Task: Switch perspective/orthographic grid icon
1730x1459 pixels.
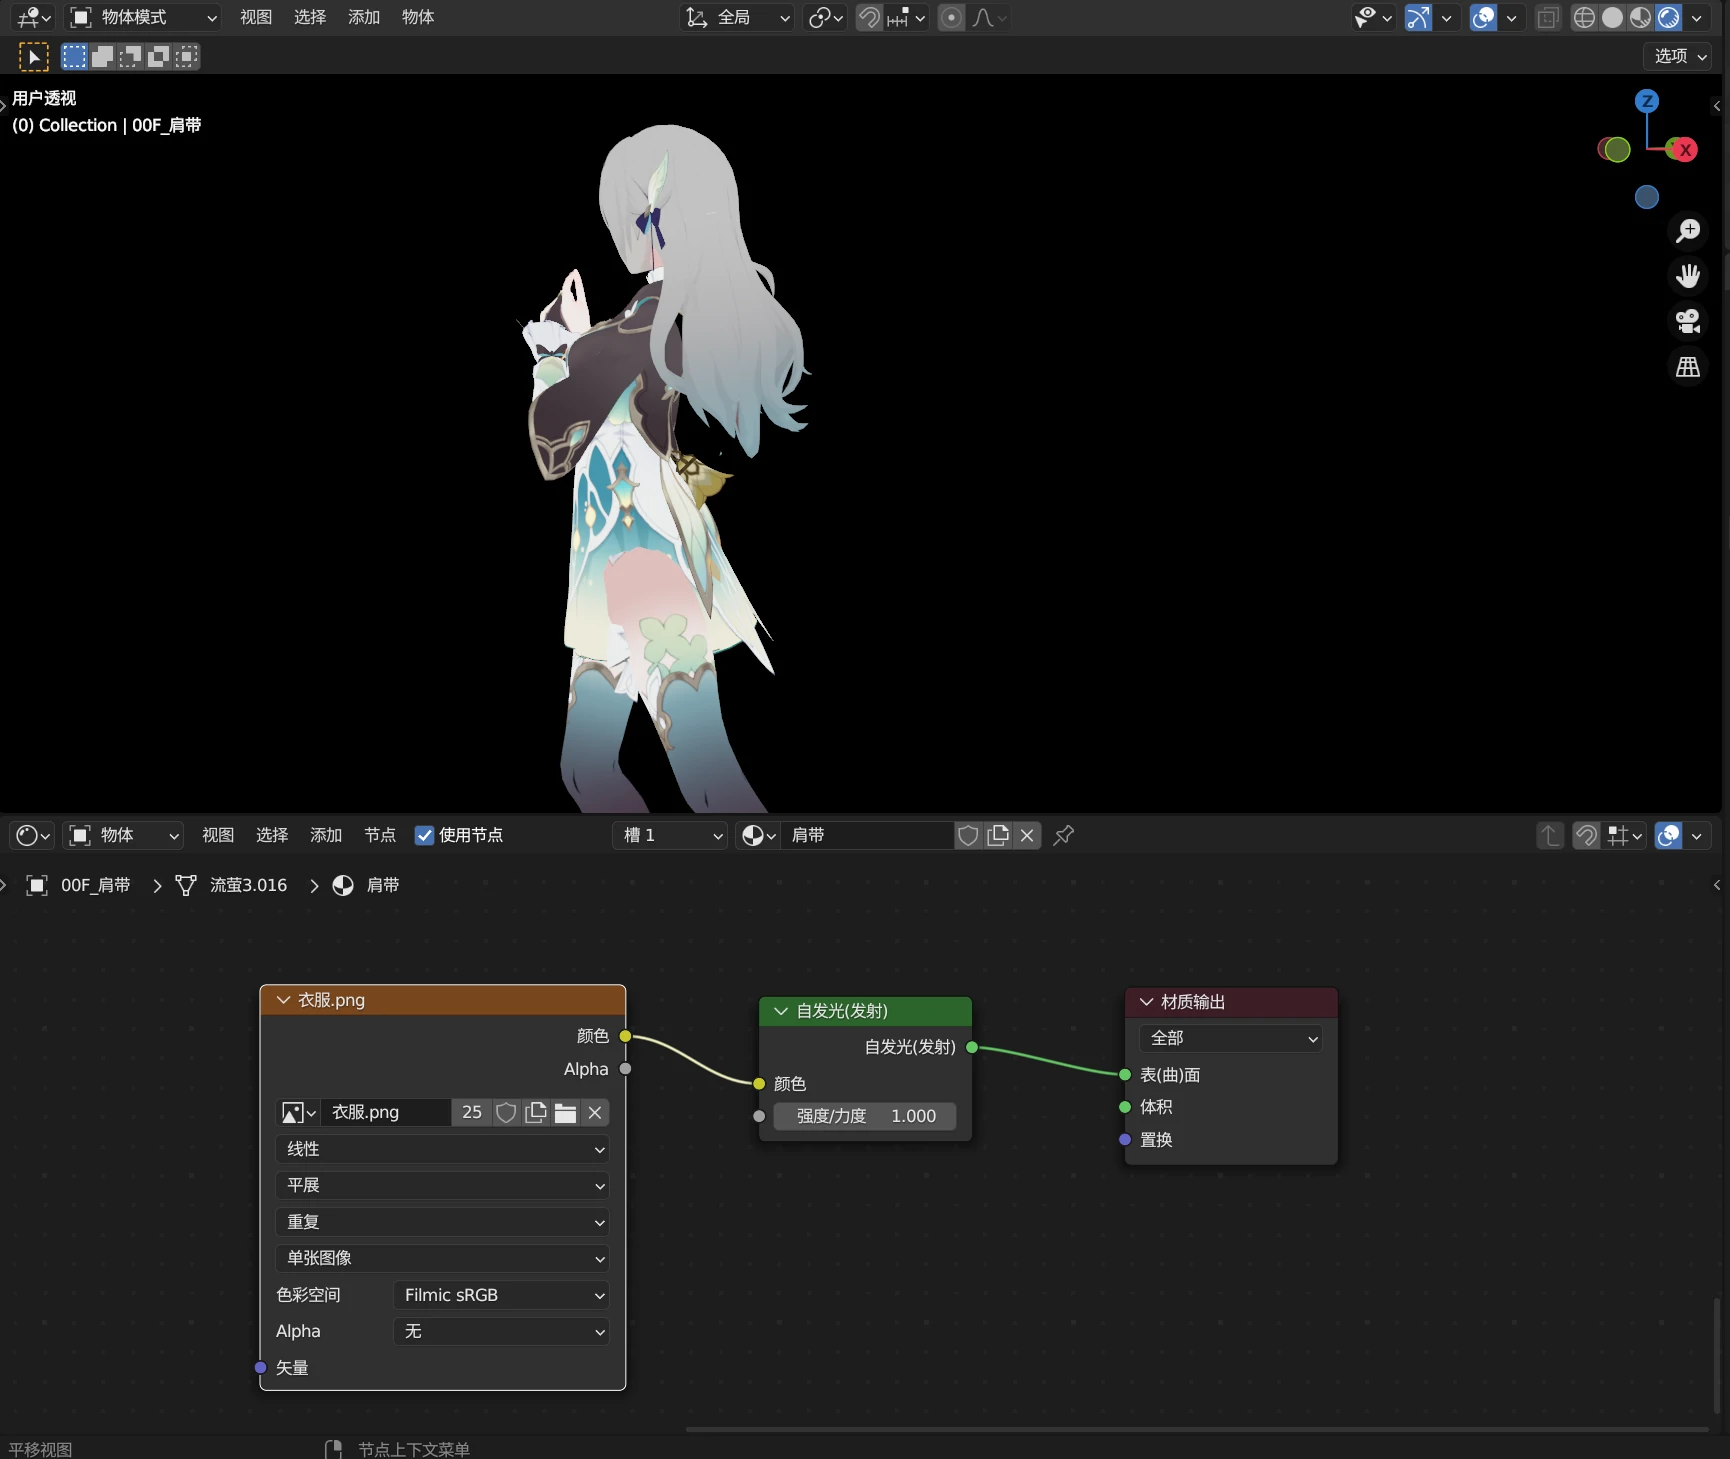Action: pos(1688,367)
